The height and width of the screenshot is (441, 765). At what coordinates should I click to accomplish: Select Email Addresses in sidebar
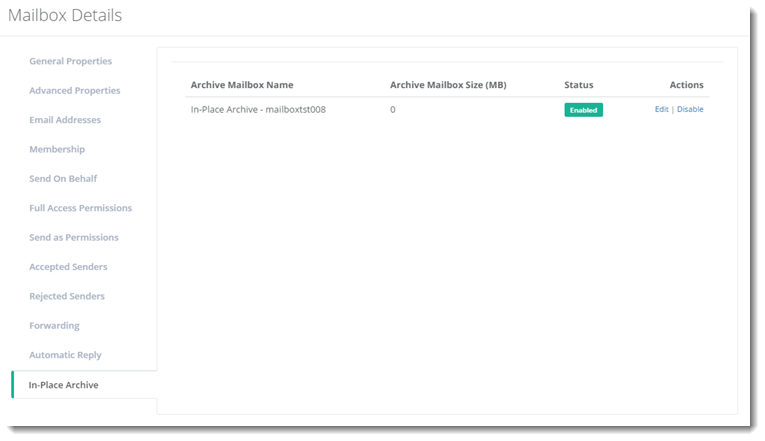pyautogui.click(x=64, y=120)
